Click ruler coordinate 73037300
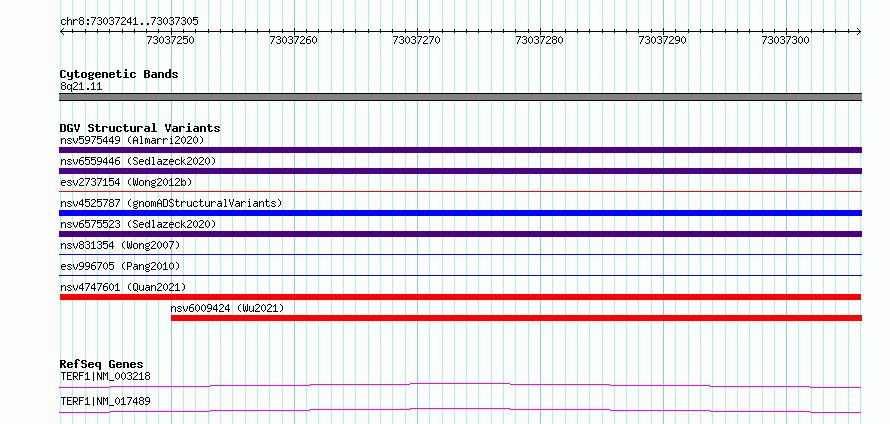The width and height of the screenshot is (890, 424). 786,40
